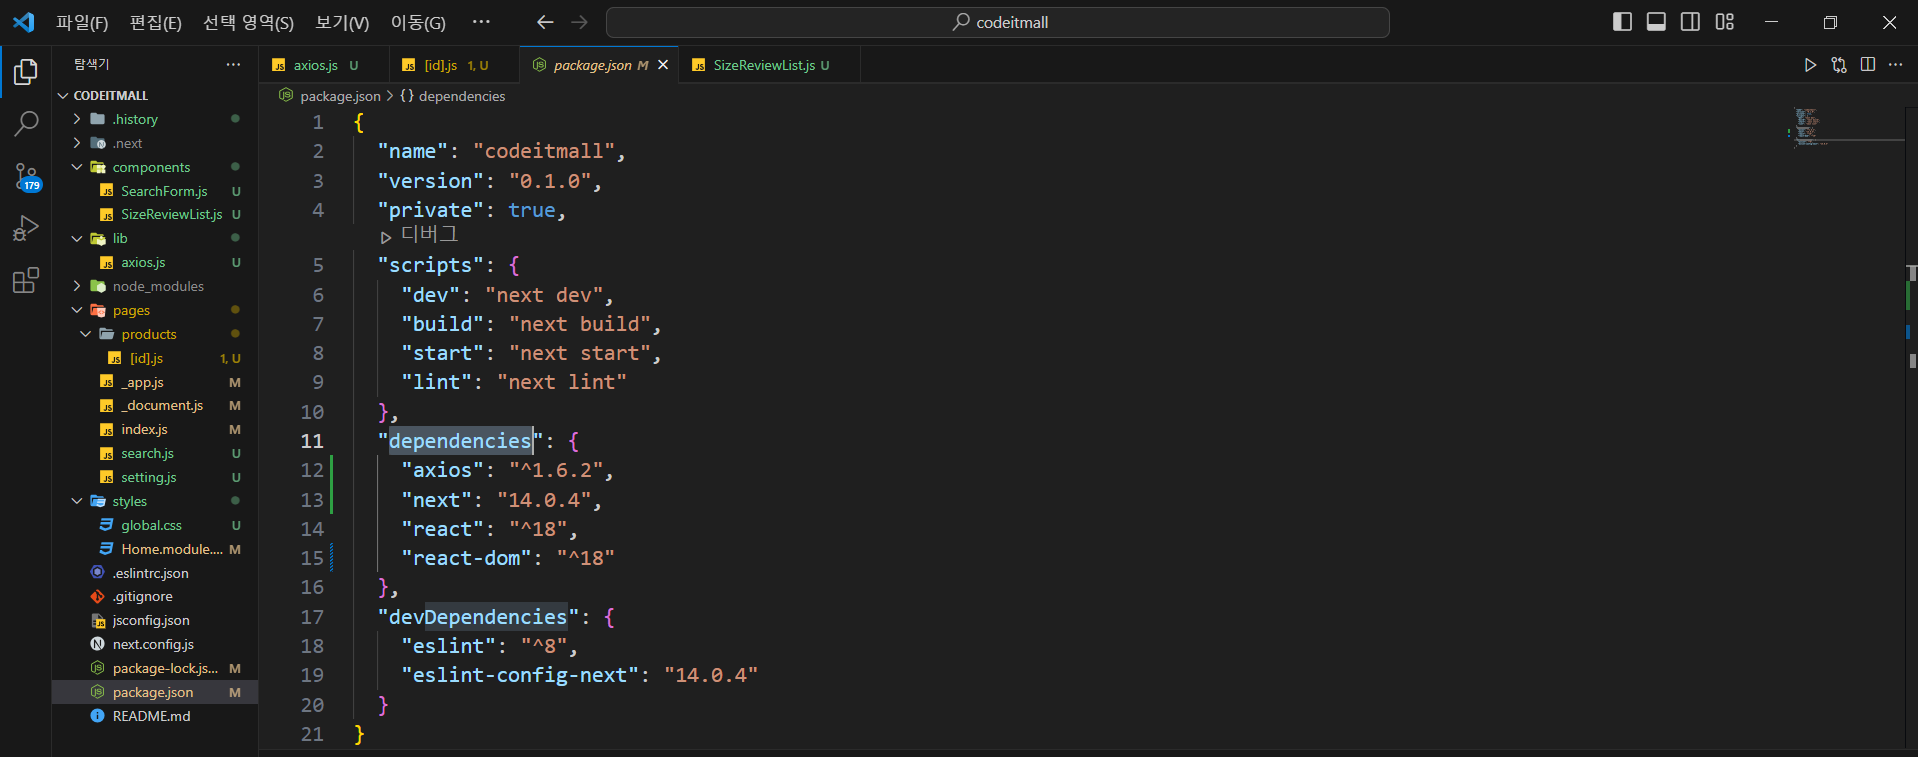Open the Search view in activity bar
Screen dimensions: 1918x757
tap(26, 124)
